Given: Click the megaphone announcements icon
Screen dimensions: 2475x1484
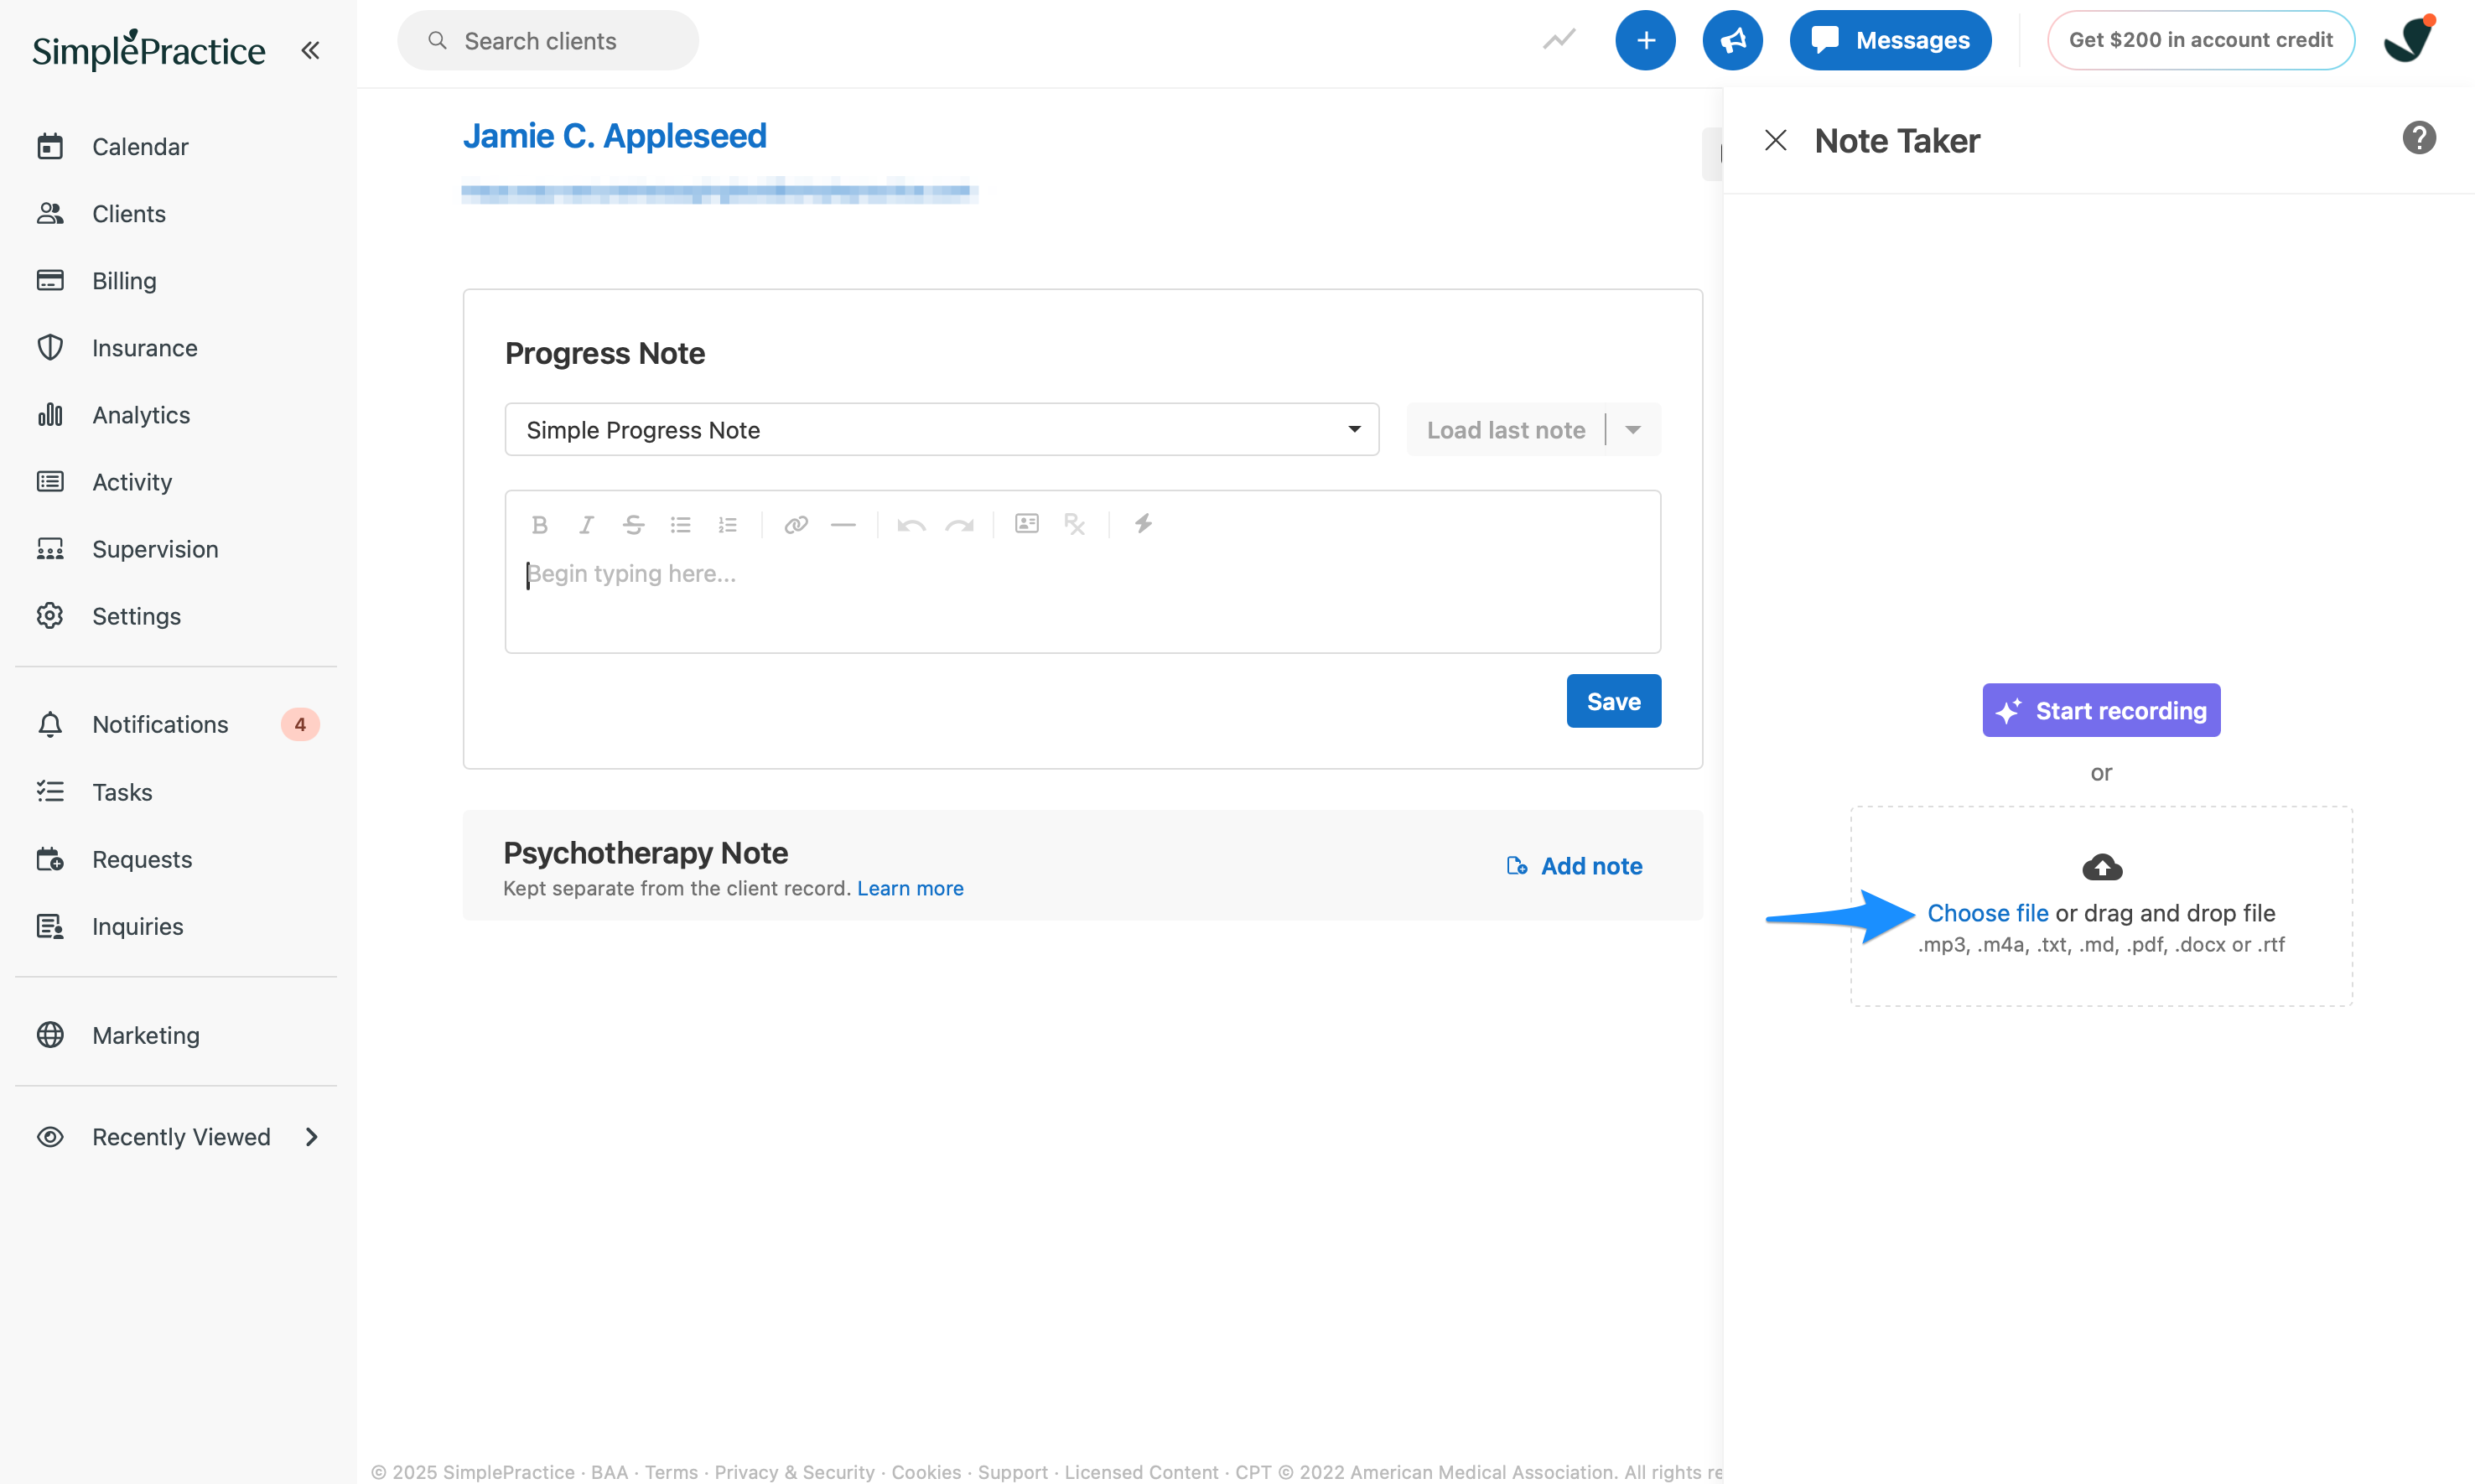Looking at the screenshot, I should [1732, 40].
